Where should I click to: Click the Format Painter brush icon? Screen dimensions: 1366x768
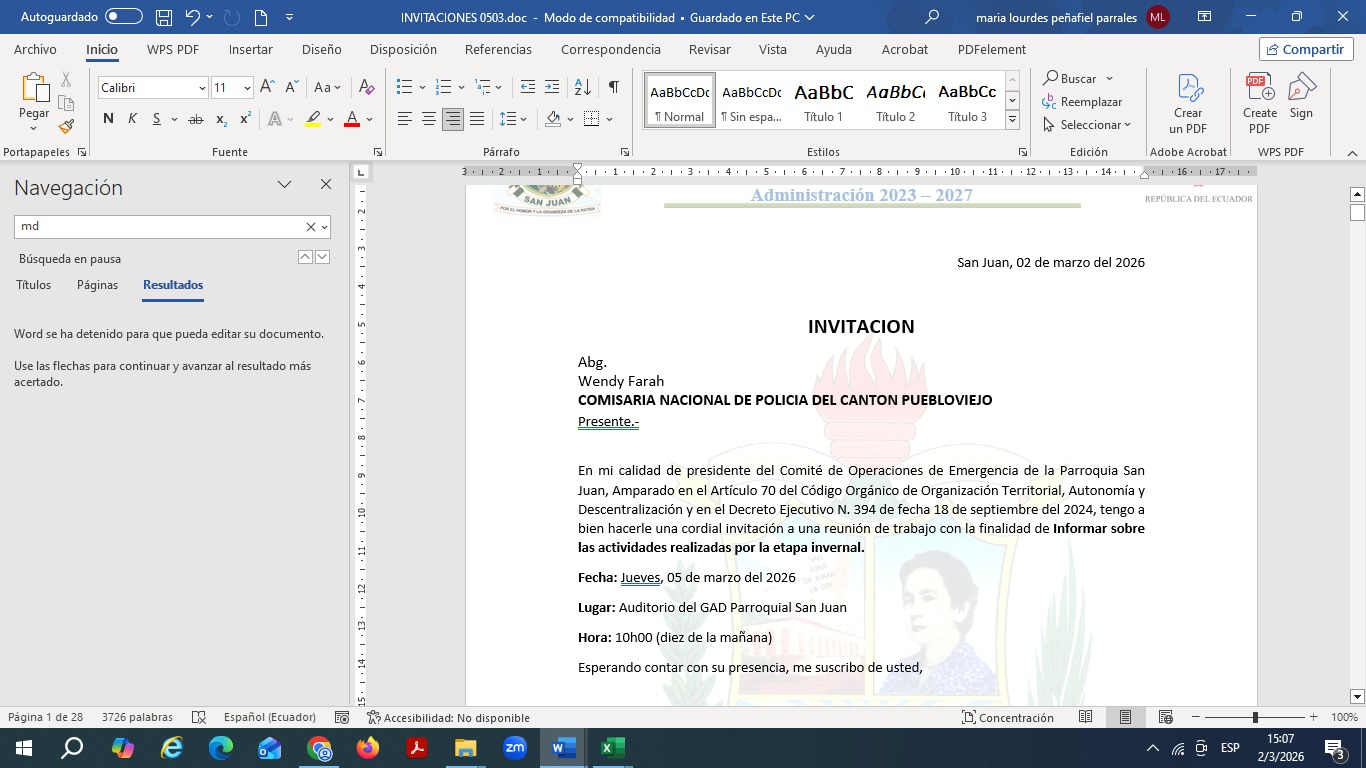coord(66,127)
